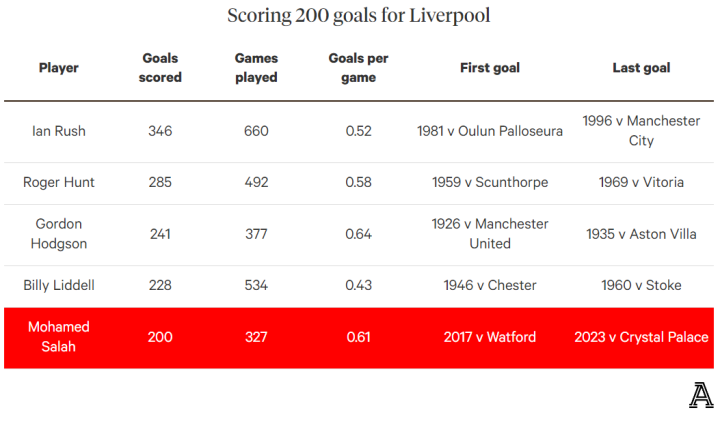Viewport: 720px width, 421px height.
Task: Click the Scoring 200 goals for Liverpool title
Action: pos(359,16)
